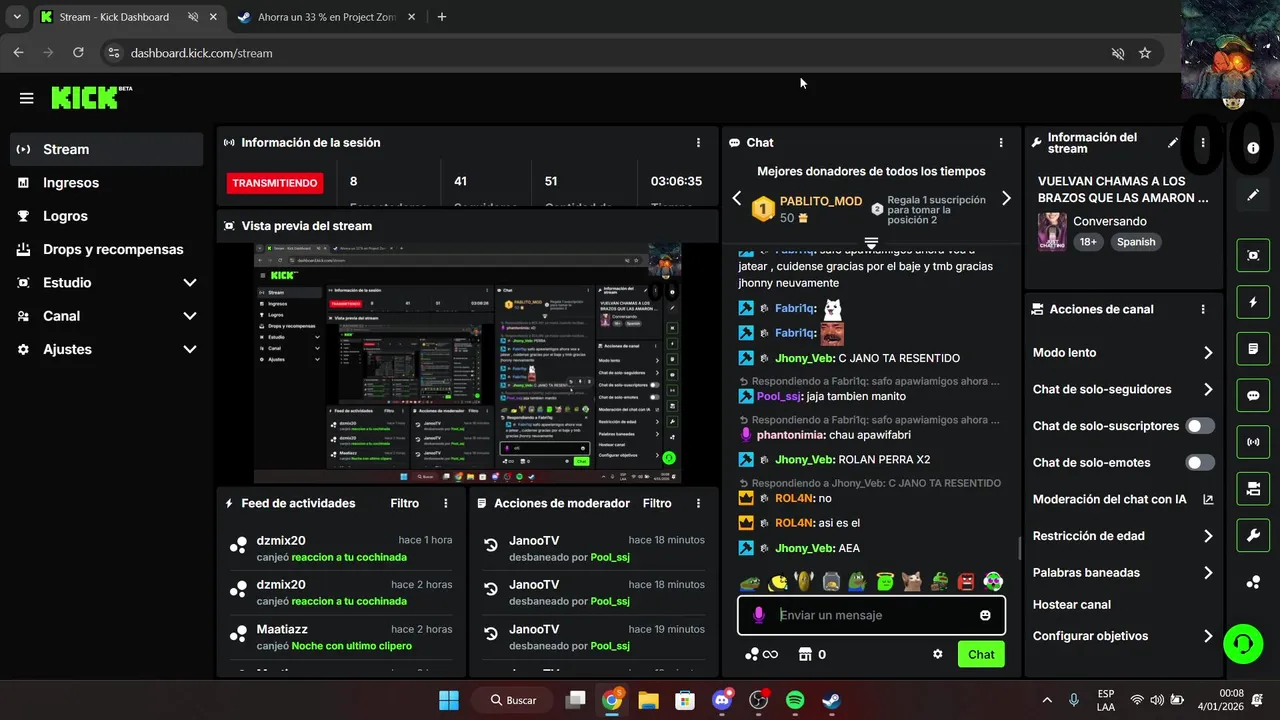Click Hostear canal

pos(1072,604)
